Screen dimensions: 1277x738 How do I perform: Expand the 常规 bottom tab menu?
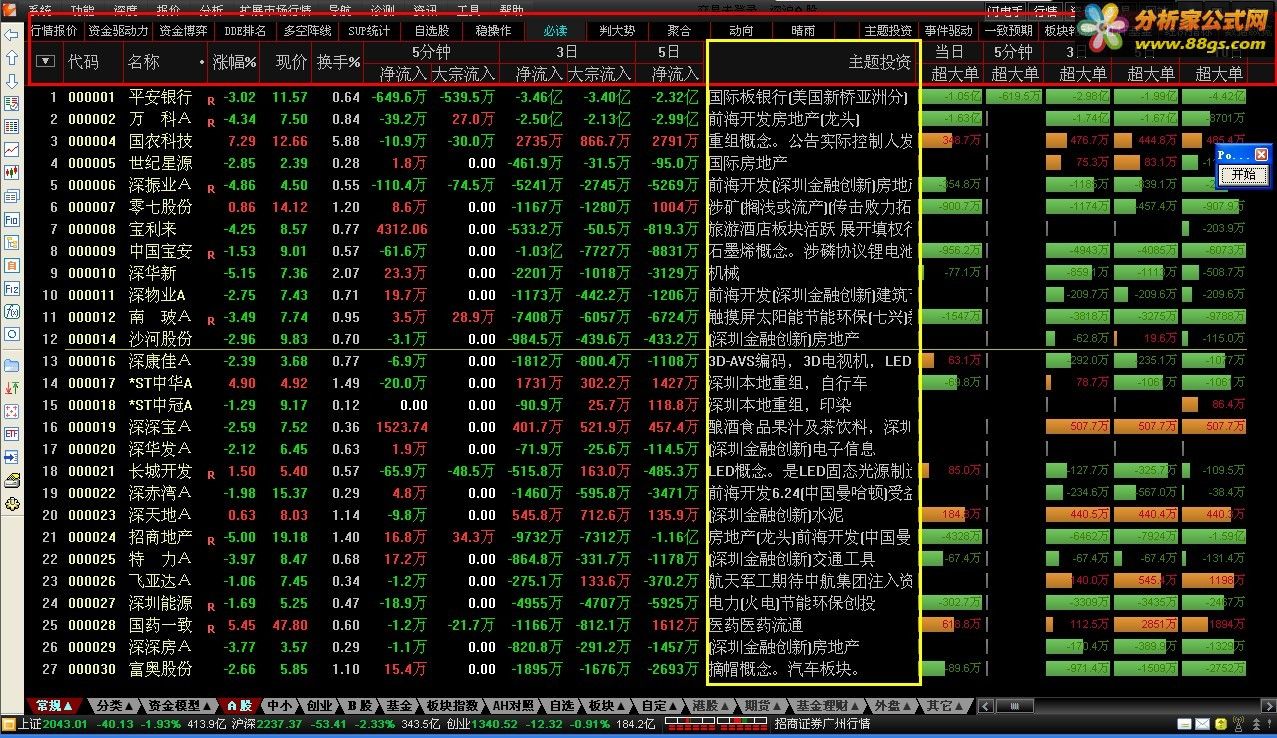tap(56, 706)
